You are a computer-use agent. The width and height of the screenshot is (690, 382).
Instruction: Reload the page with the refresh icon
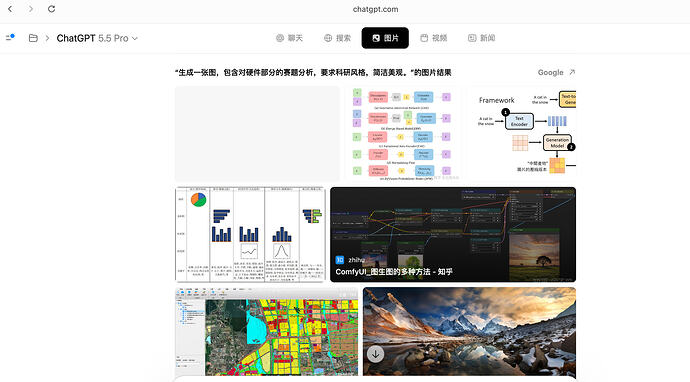pyautogui.click(x=51, y=9)
